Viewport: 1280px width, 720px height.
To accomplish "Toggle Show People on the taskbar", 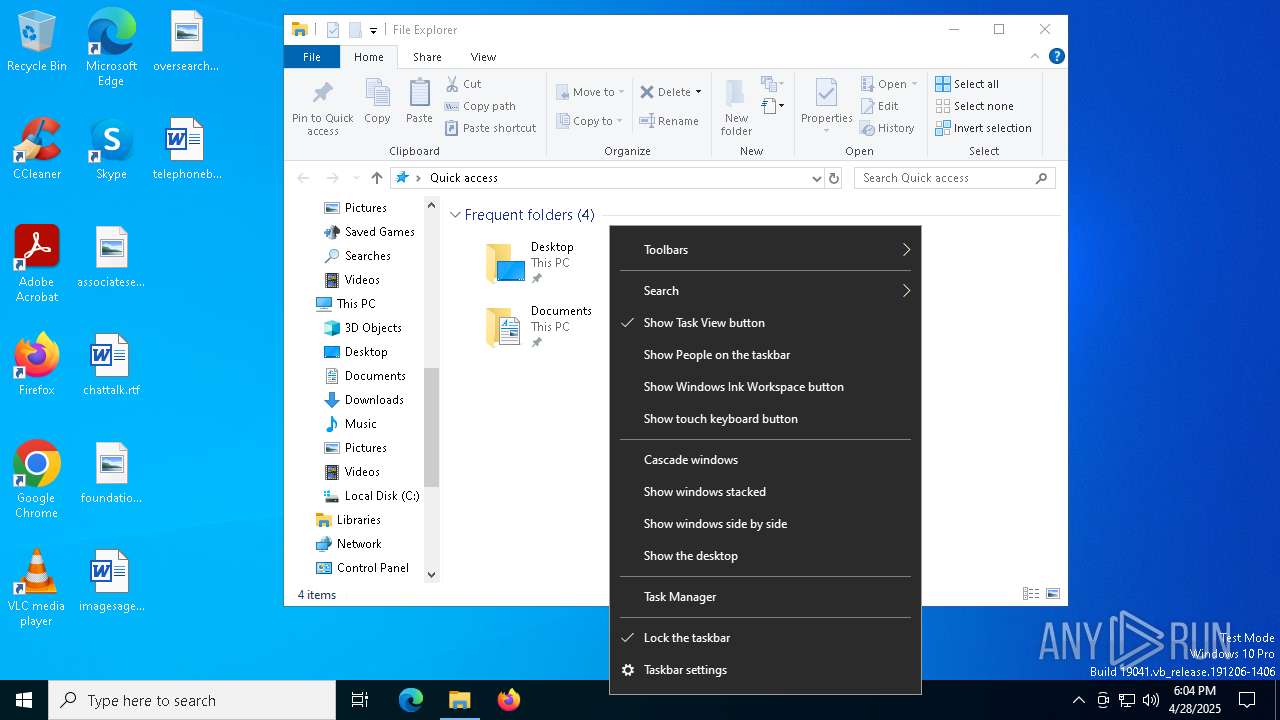I will 765,355.
